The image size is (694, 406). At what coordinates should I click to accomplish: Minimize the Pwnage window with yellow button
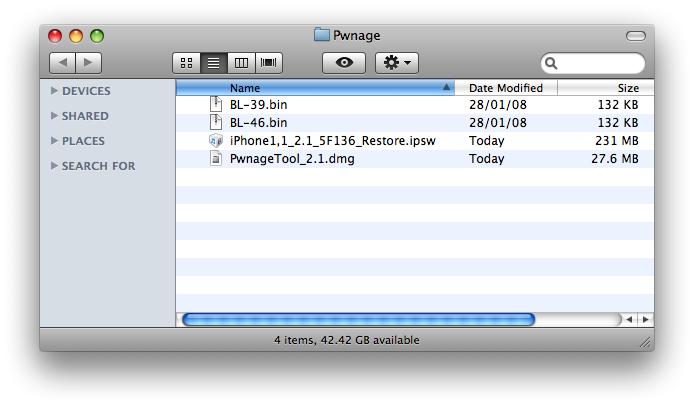tap(76, 36)
